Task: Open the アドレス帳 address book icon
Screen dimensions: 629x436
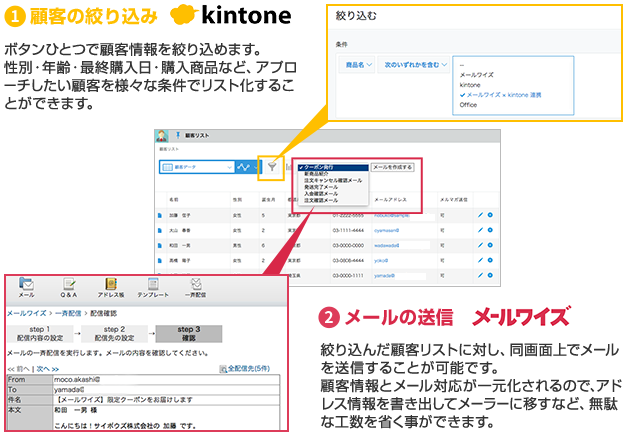Action: pyautogui.click(x=111, y=285)
